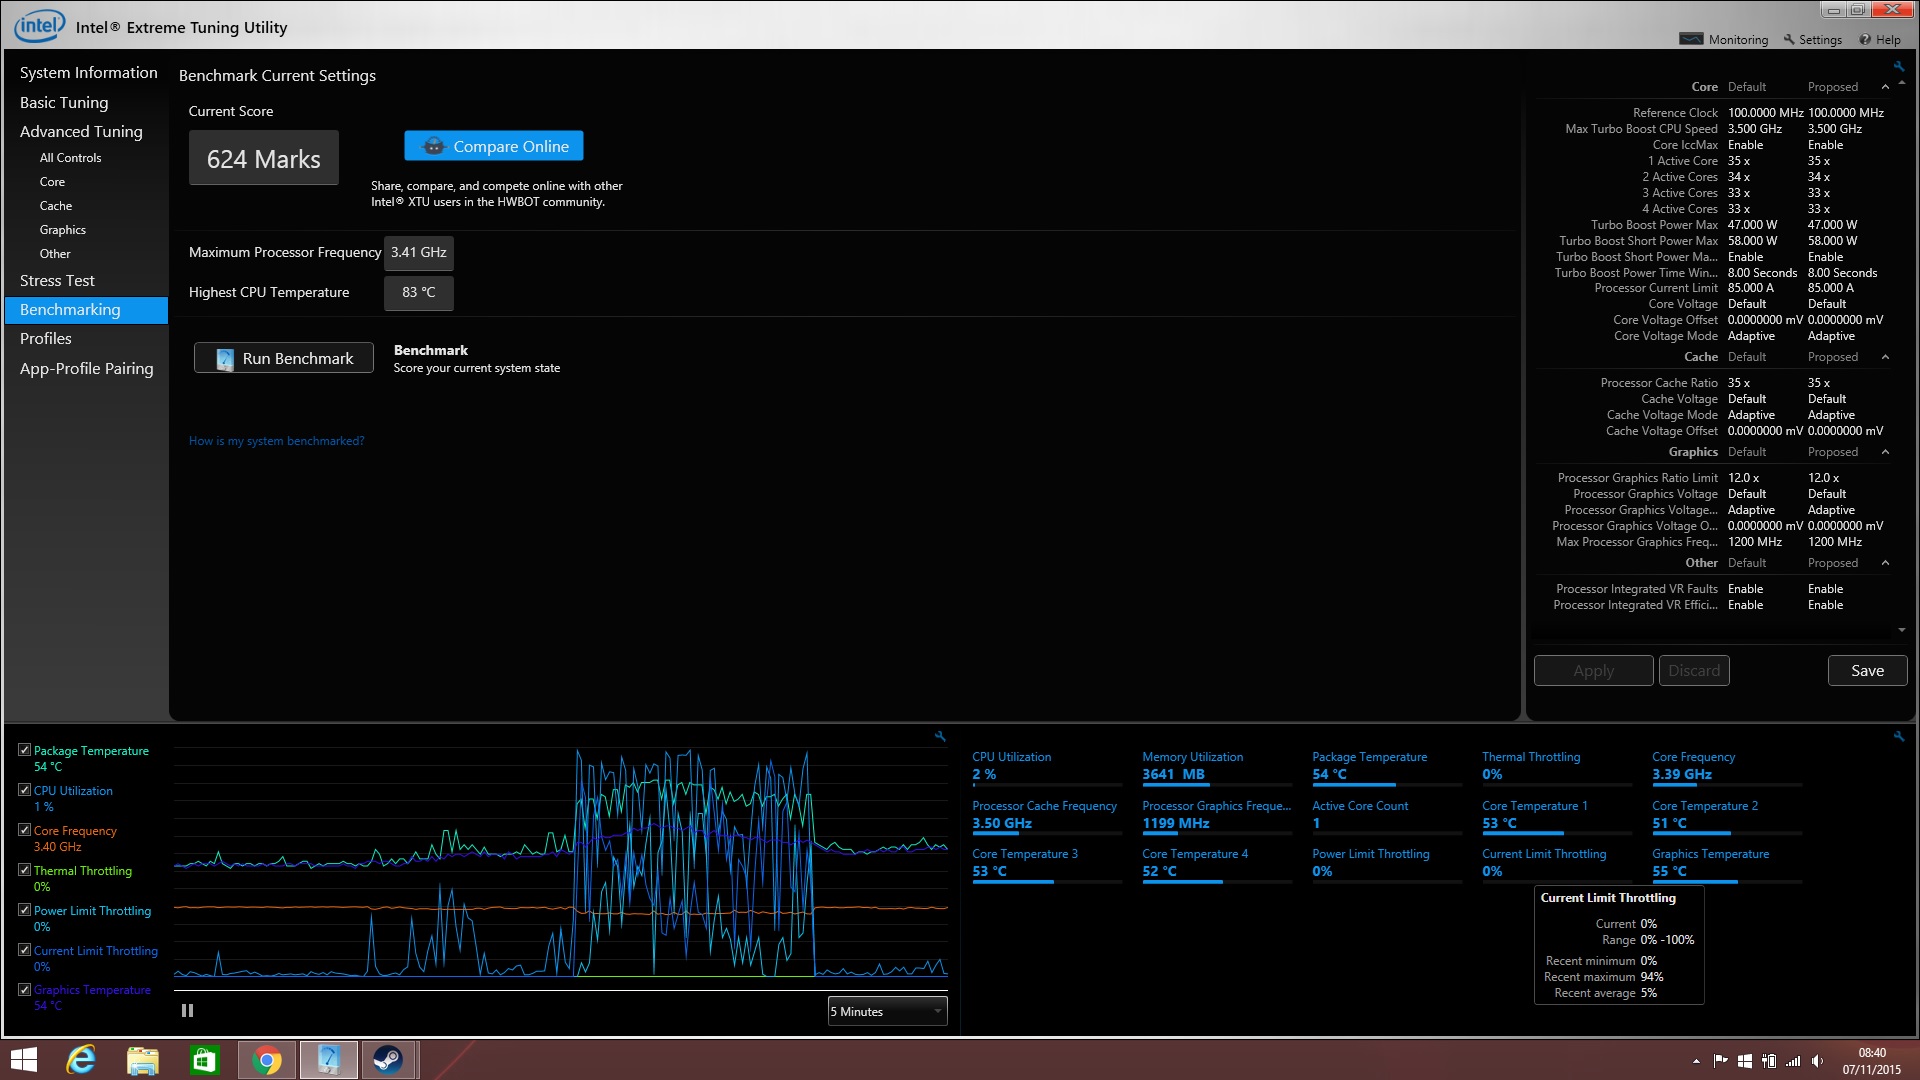Uncheck CPU Utilization graph checkbox
This screenshot has height=1080, width=1920.
(24, 790)
